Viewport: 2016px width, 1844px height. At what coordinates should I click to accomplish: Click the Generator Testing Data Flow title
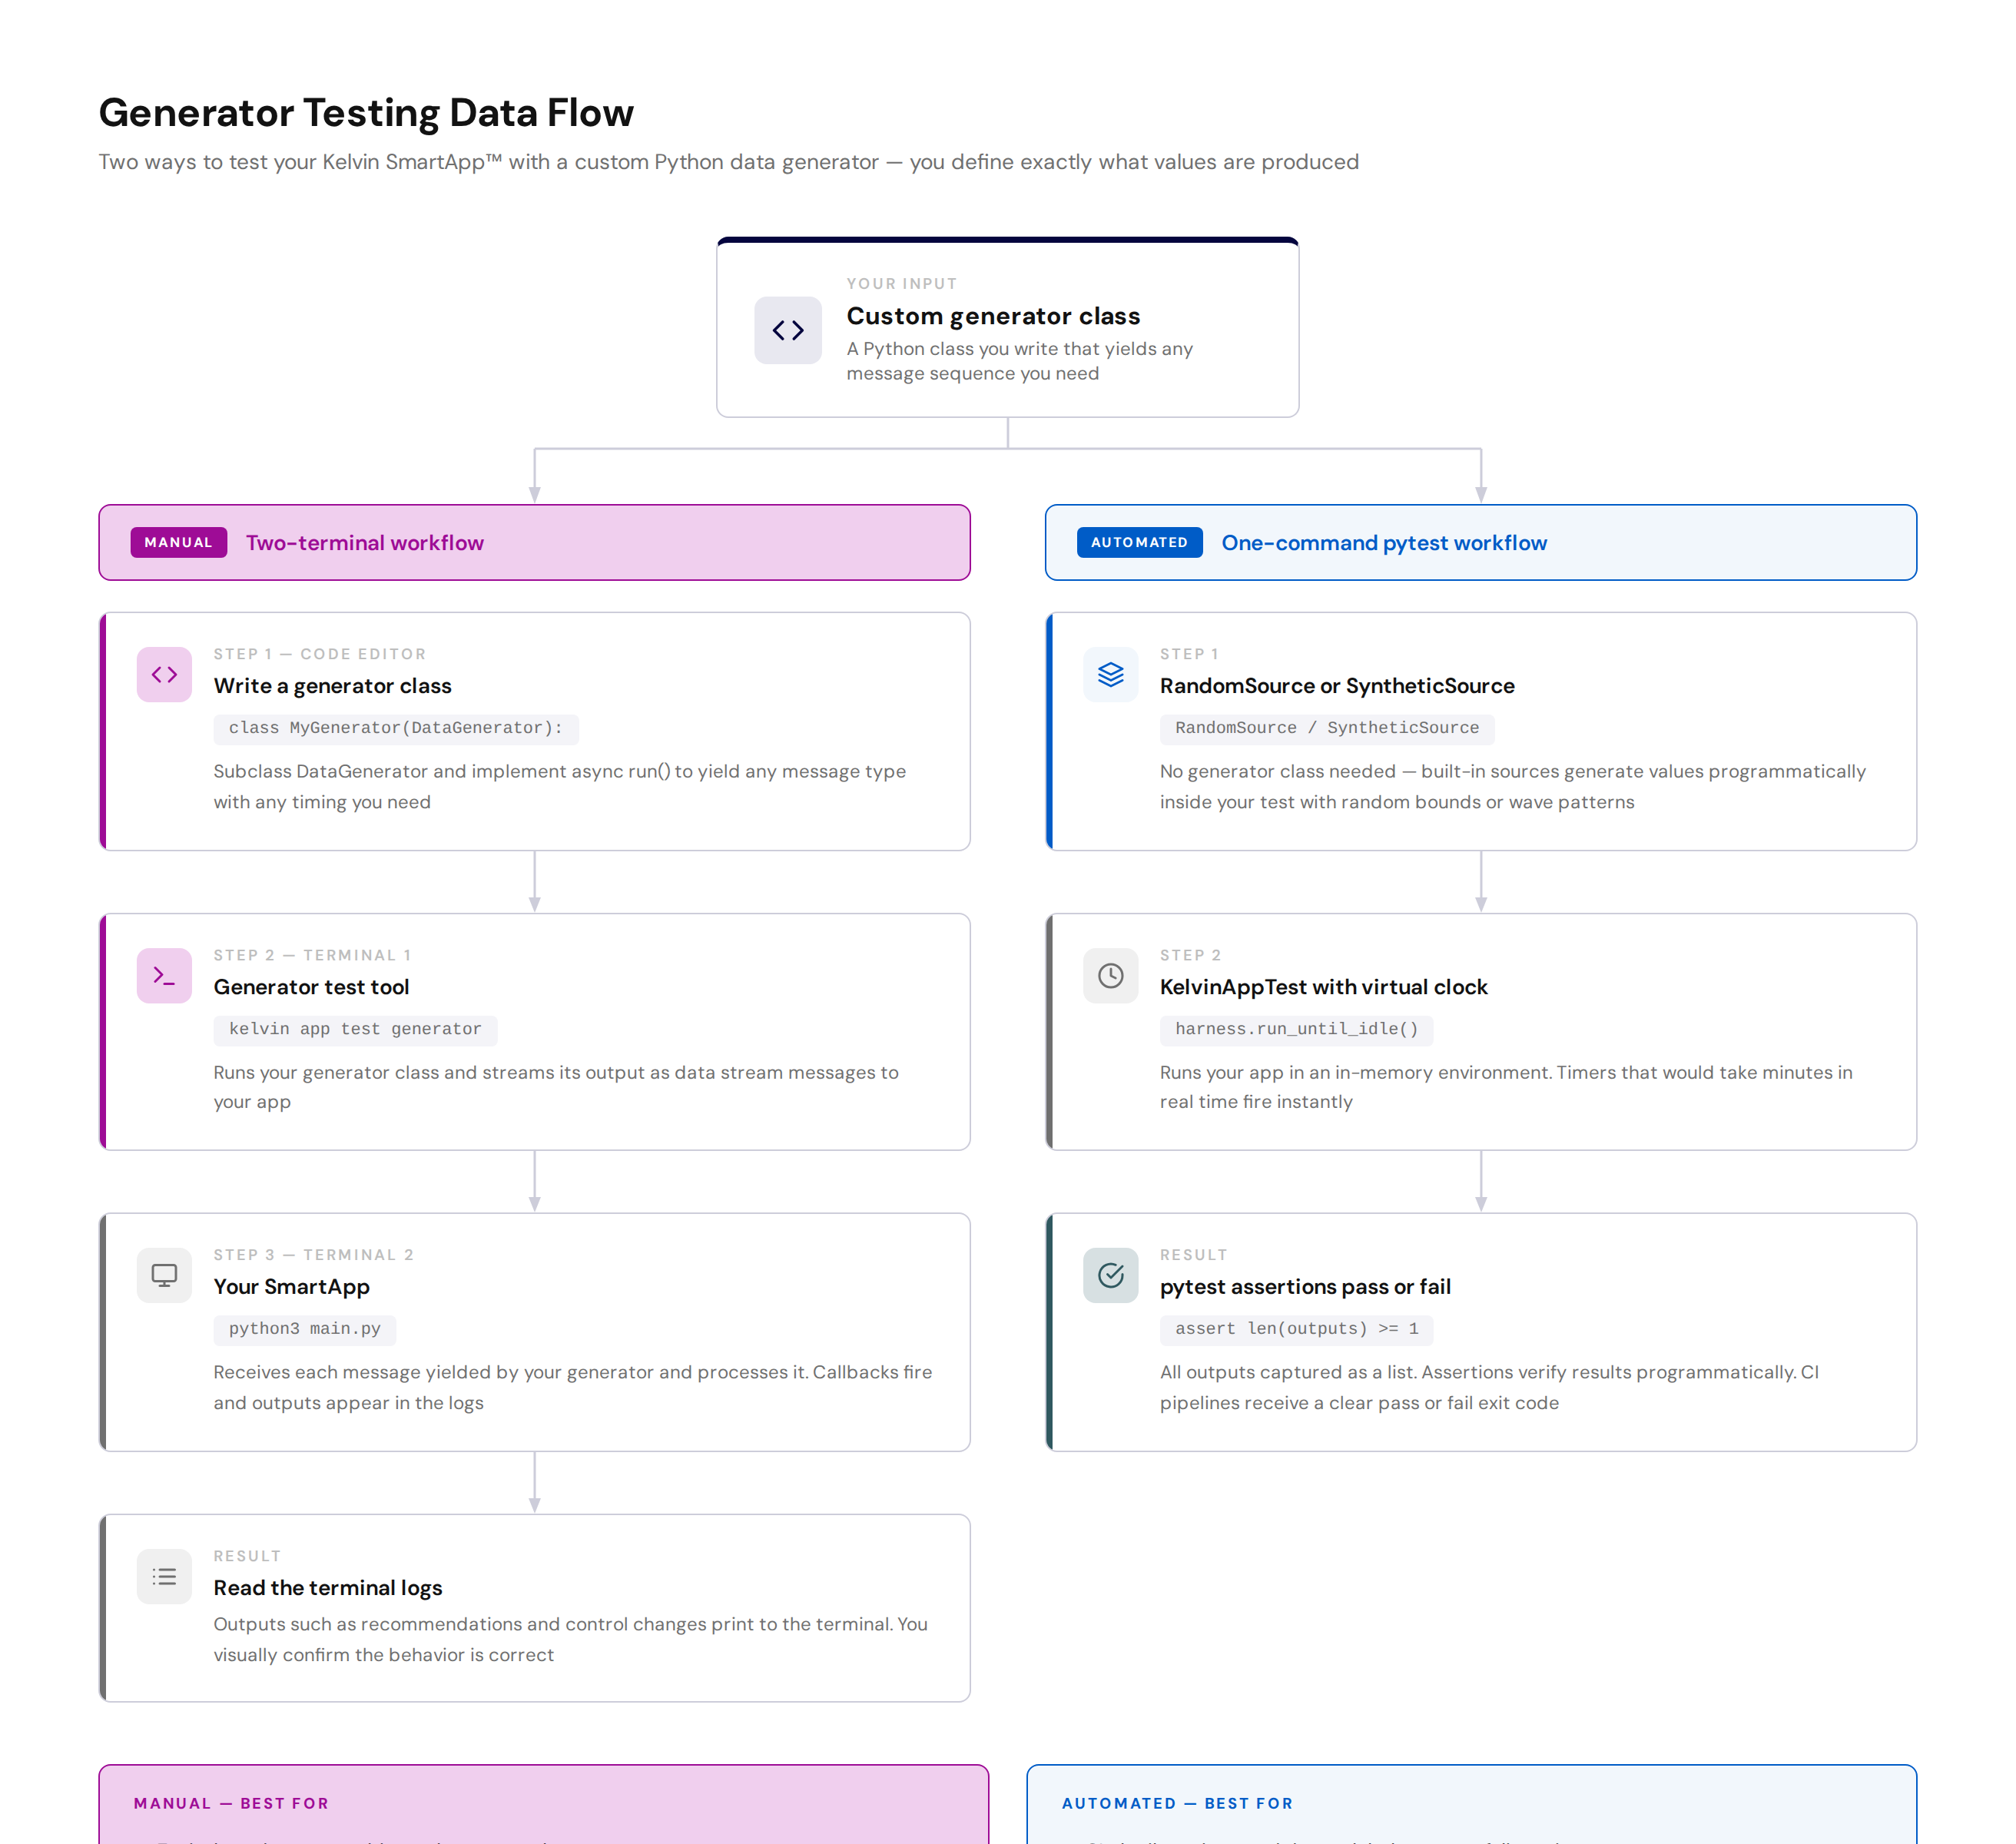click(x=366, y=113)
